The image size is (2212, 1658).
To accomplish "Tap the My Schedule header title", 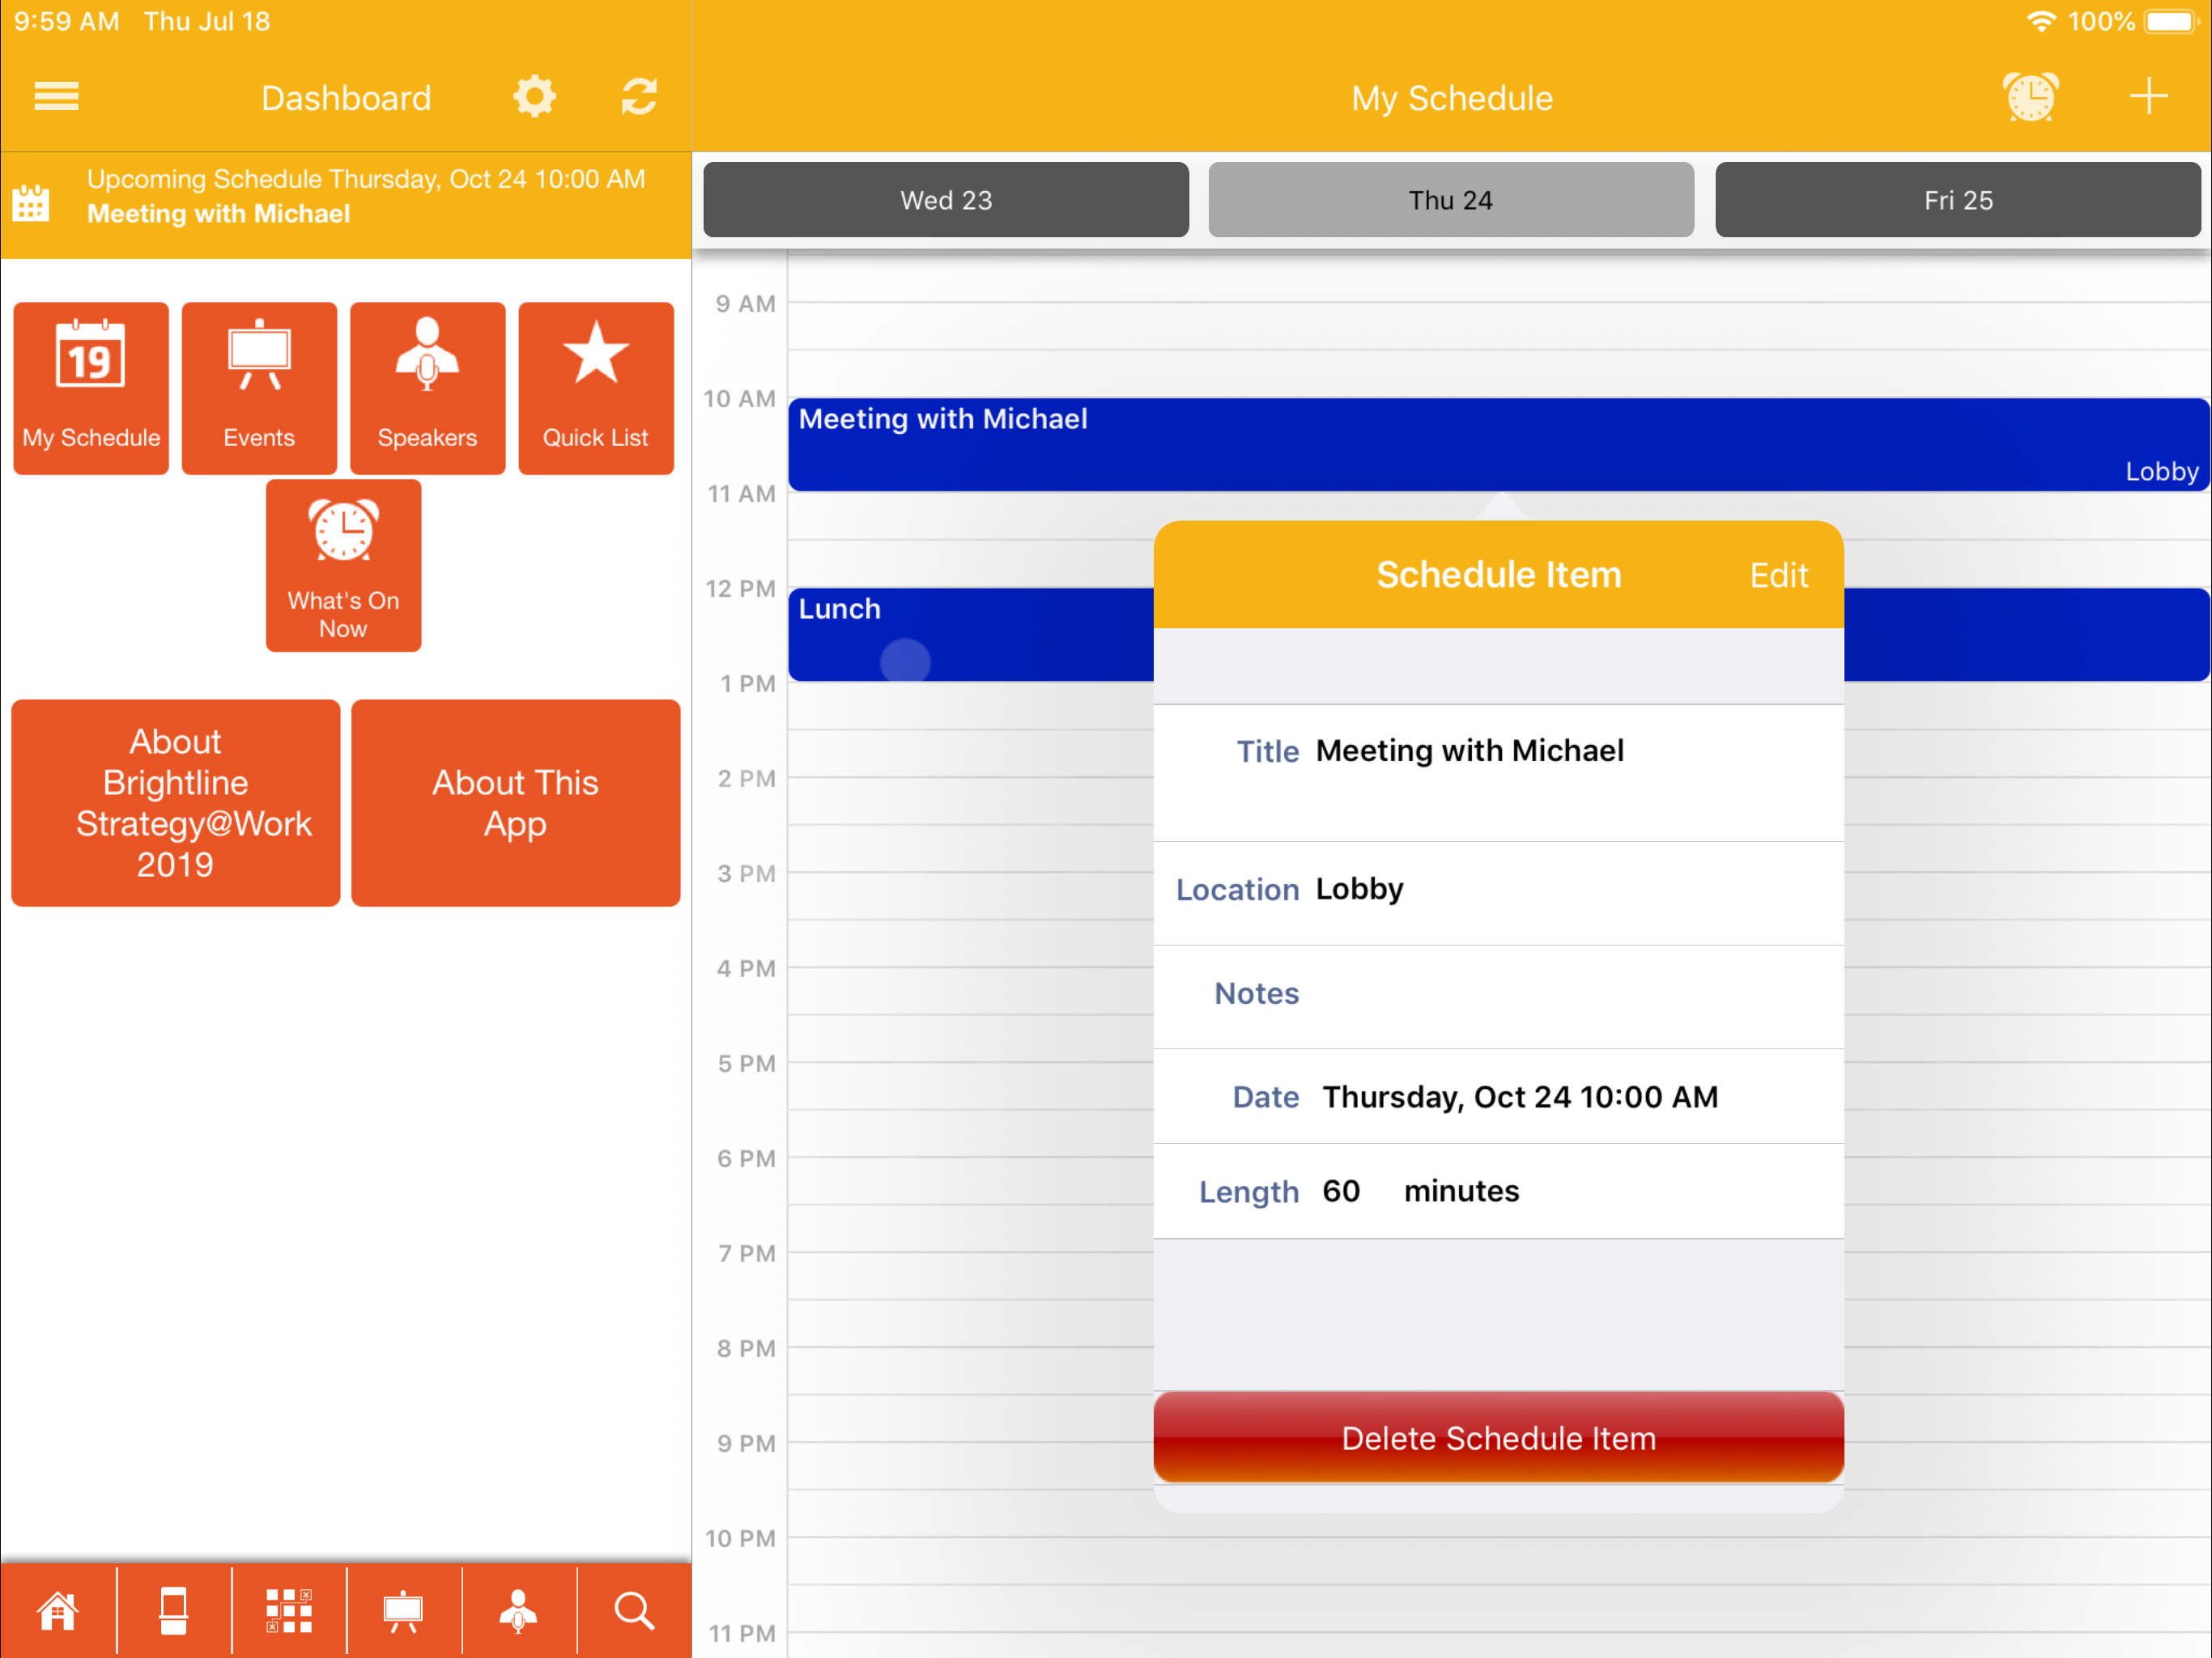I will point(1452,98).
